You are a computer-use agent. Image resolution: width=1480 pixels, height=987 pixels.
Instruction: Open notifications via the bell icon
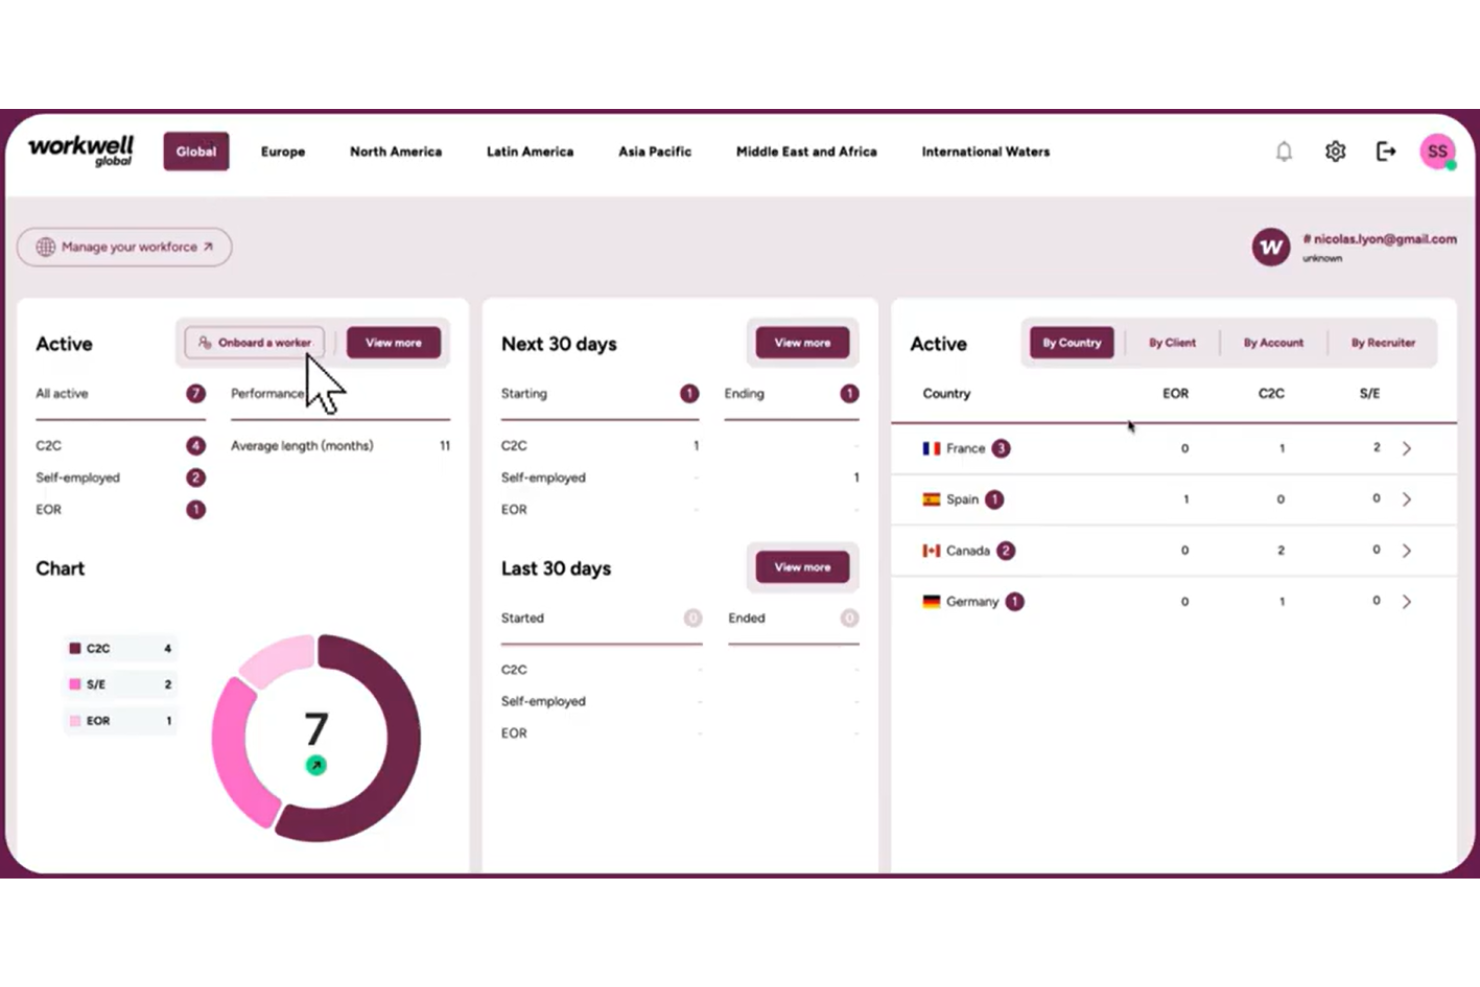[1284, 151]
